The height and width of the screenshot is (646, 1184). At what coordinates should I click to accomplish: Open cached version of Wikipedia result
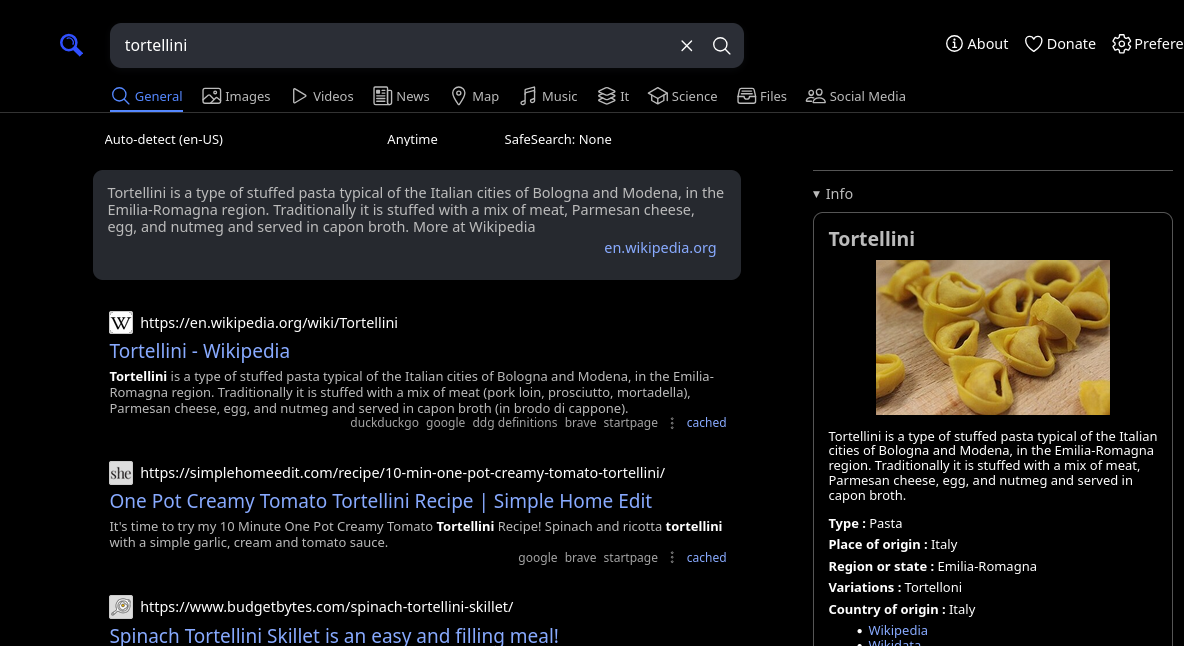pos(706,423)
